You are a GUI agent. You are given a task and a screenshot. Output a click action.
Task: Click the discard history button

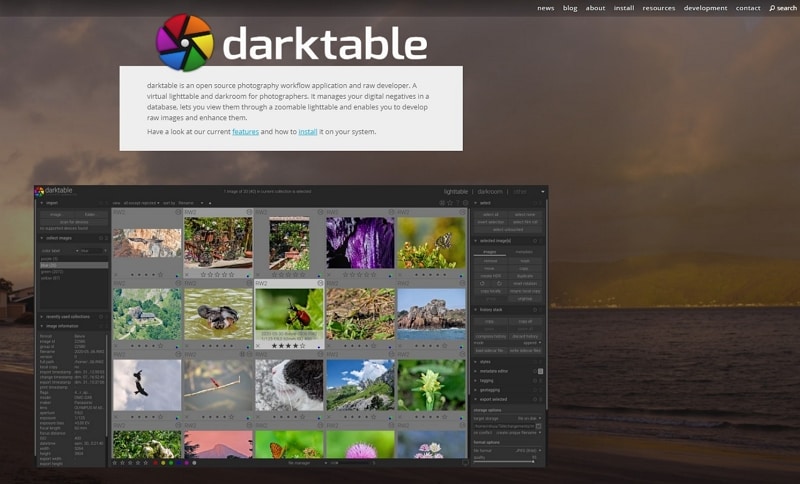[x=524, y=337]
